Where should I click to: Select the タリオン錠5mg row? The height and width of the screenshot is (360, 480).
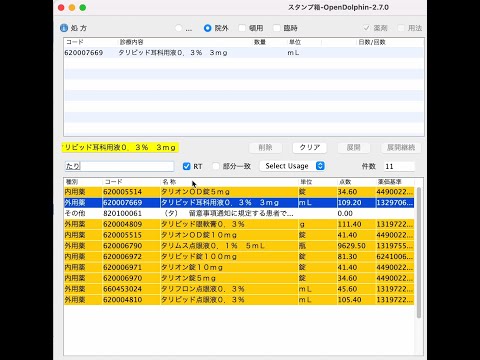coord(239,278)
